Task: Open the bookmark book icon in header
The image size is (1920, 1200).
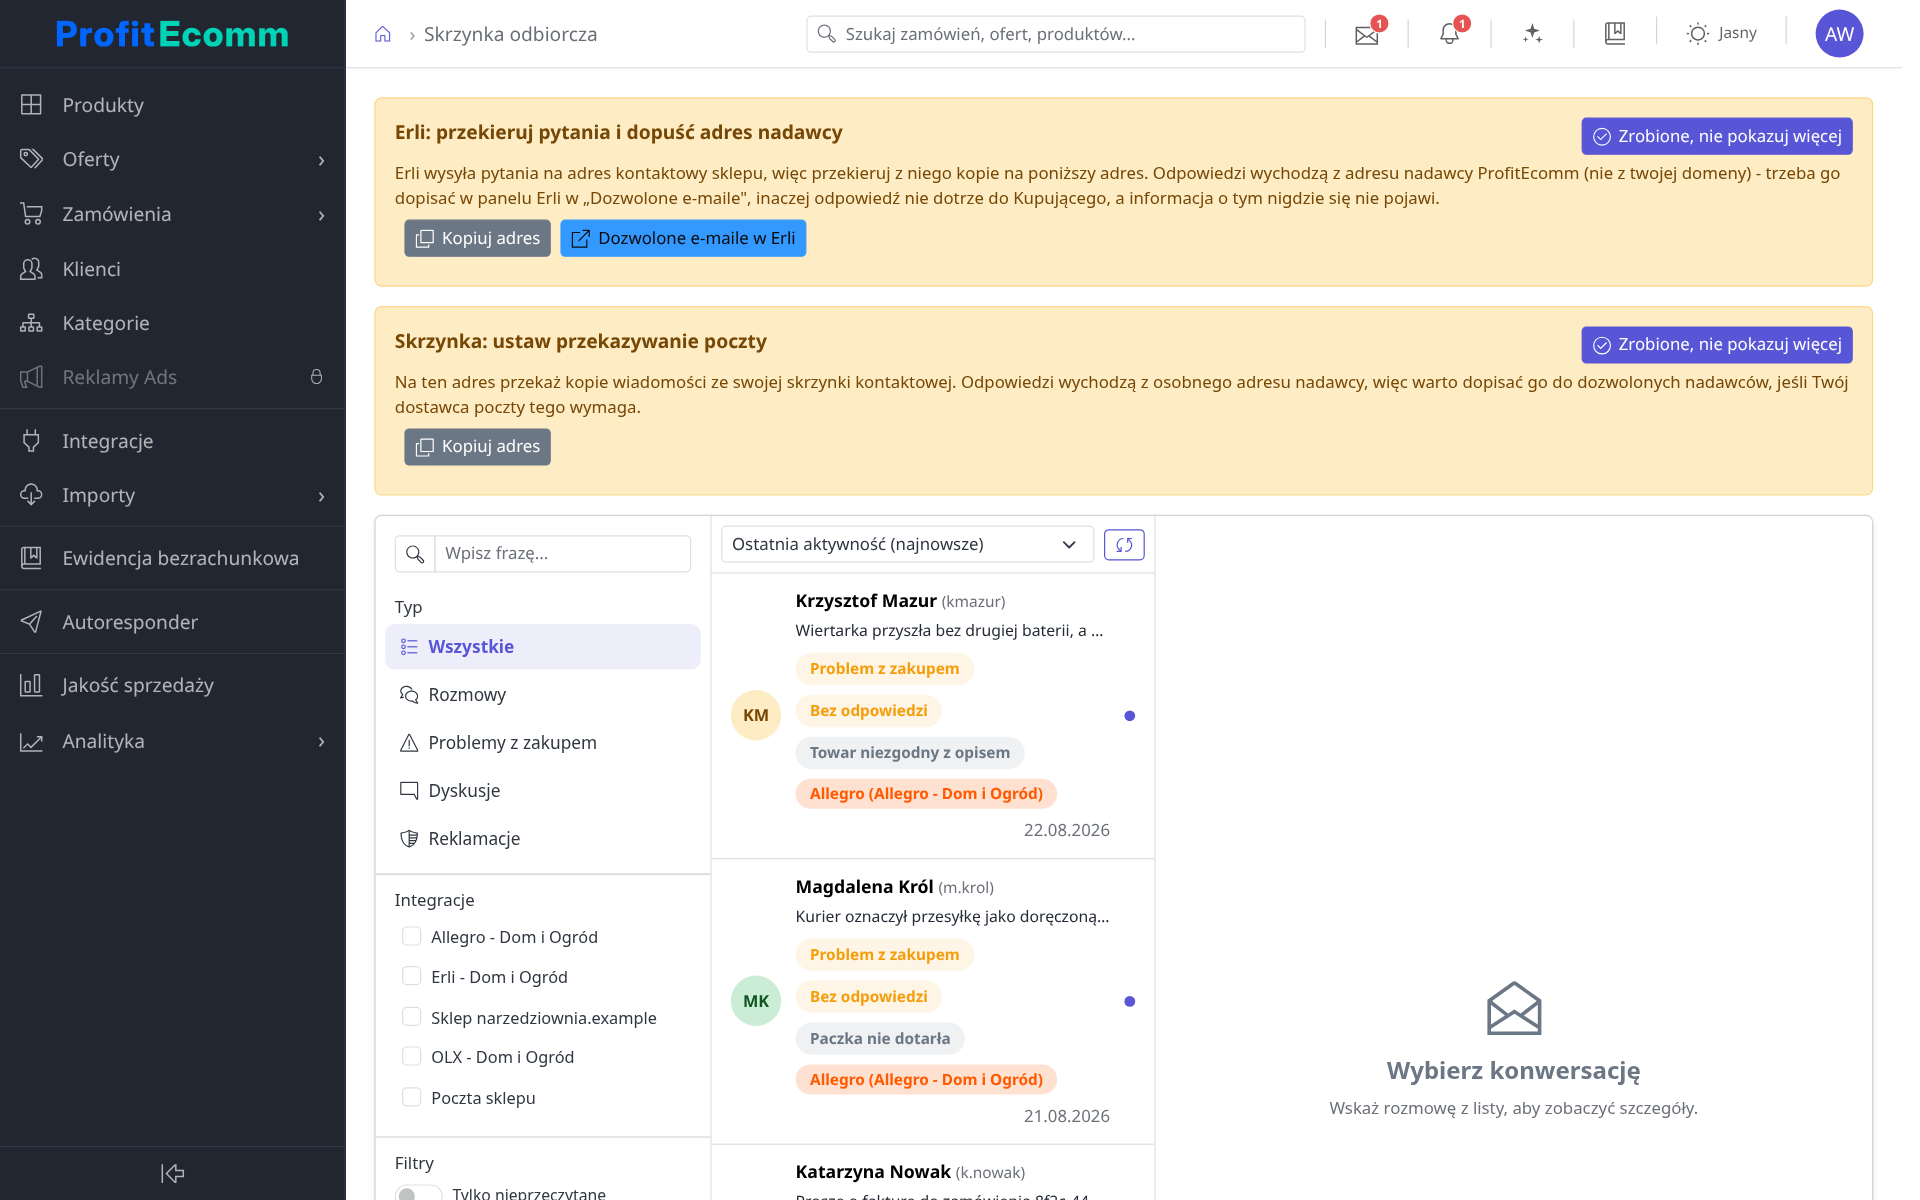Action: pyautogui.click(x=1615, y=34)
